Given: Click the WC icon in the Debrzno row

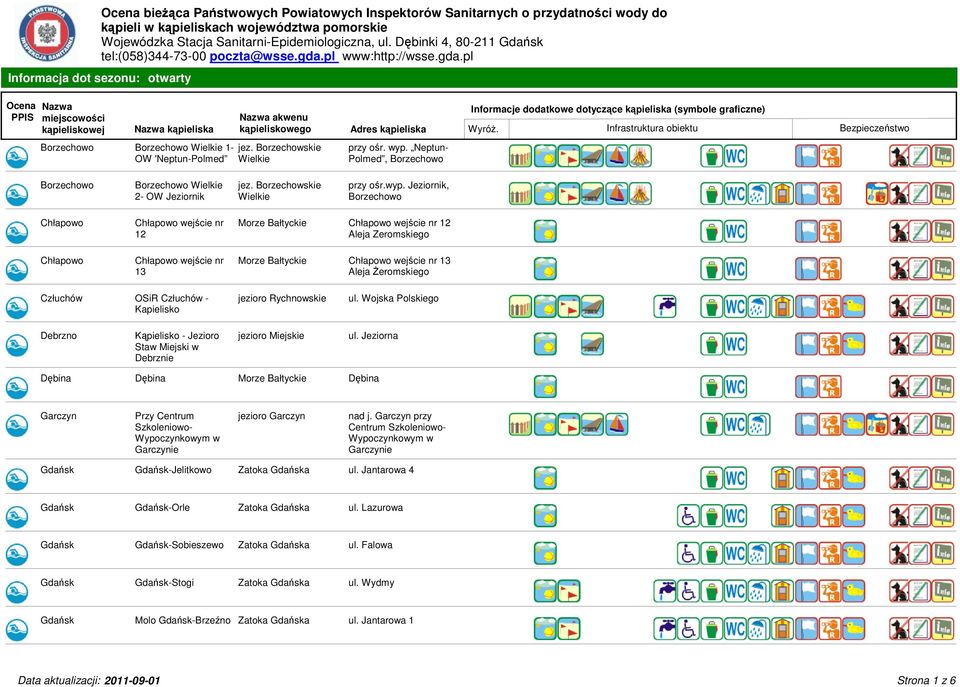Looking at the screenshot, I should coord(735,344).
